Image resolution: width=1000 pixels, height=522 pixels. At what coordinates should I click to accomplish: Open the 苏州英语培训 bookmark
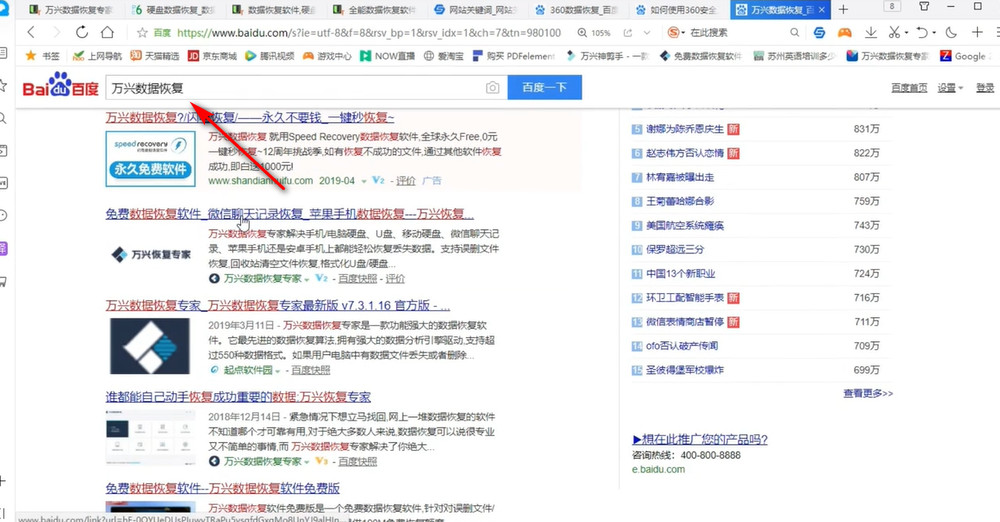click(794, 56)
